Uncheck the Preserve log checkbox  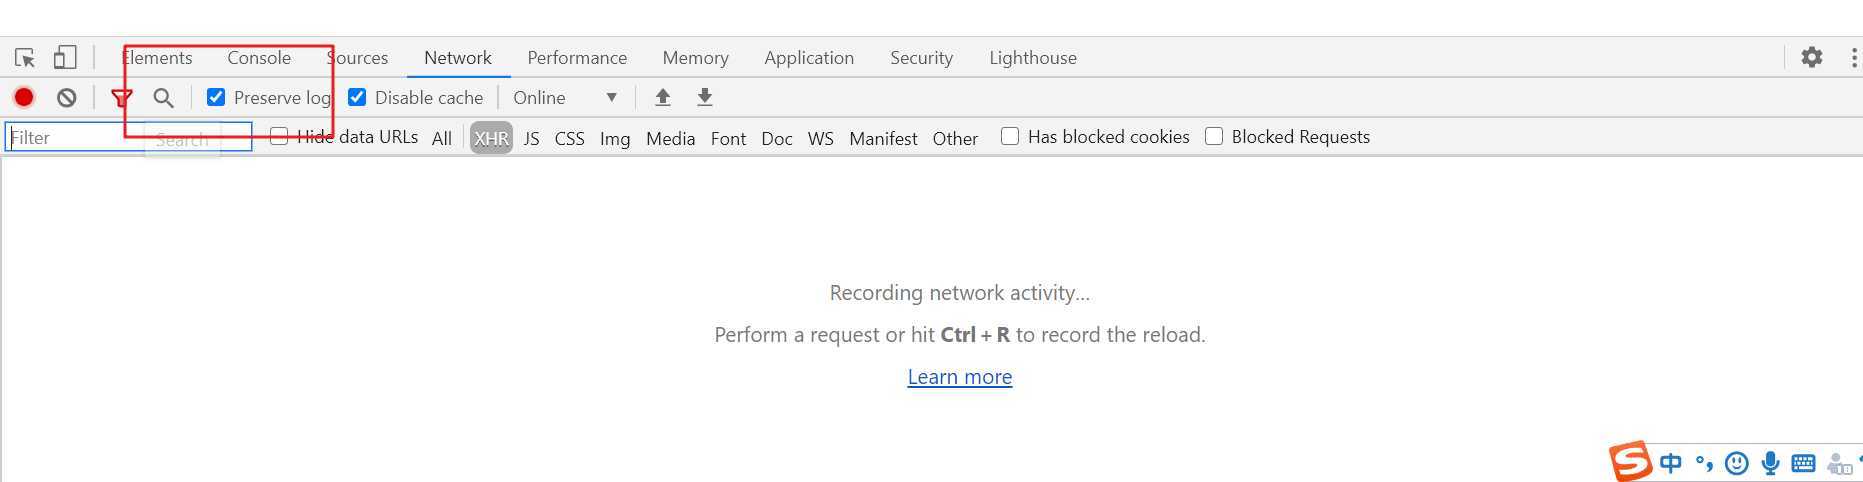pos(216,97)
